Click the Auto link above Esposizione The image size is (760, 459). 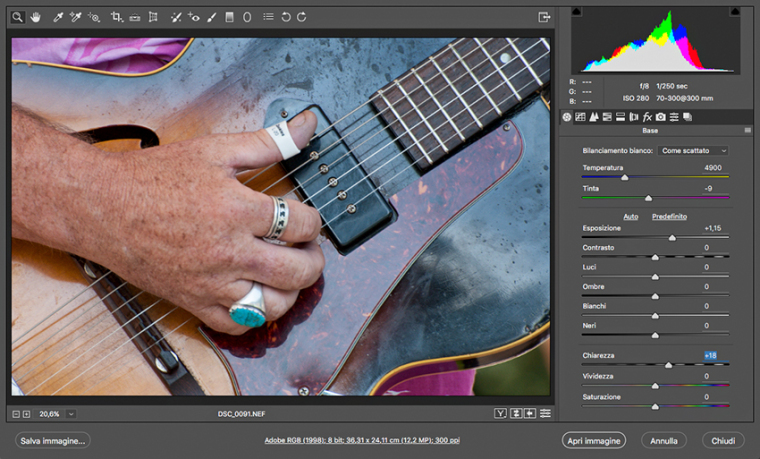click(x=630, y=216)
